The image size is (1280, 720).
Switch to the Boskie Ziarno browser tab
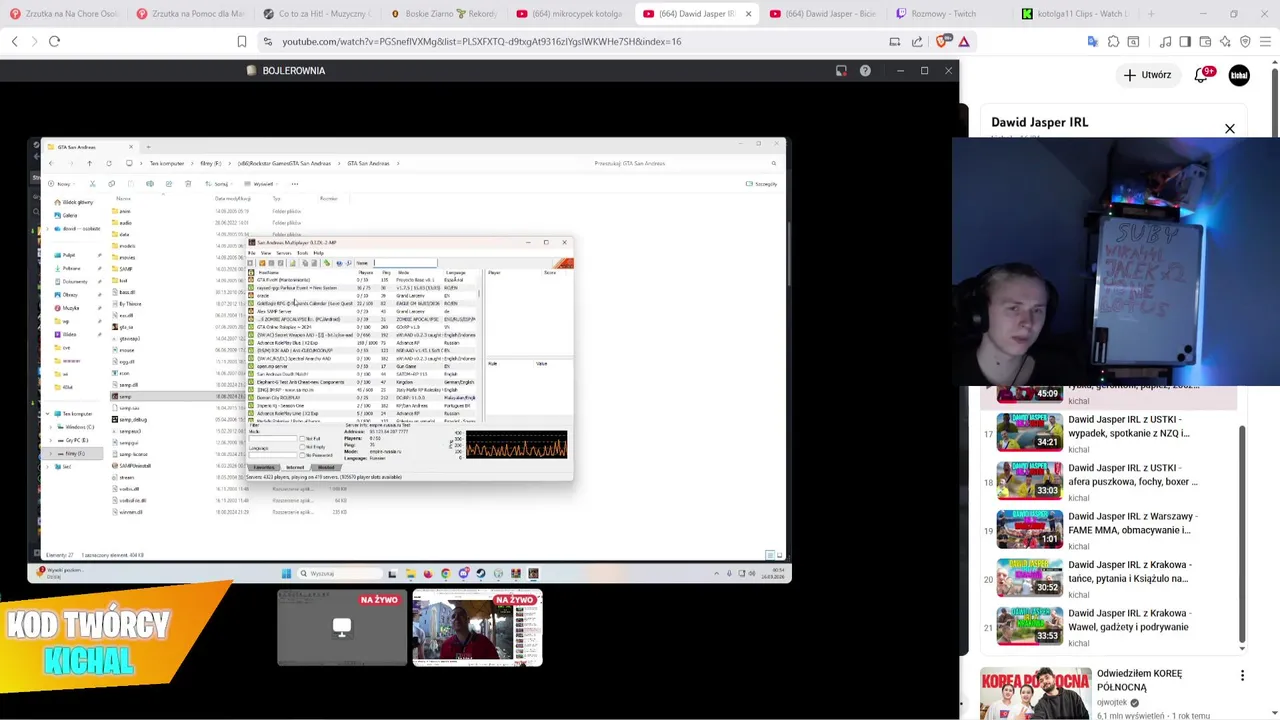point(444,14)
